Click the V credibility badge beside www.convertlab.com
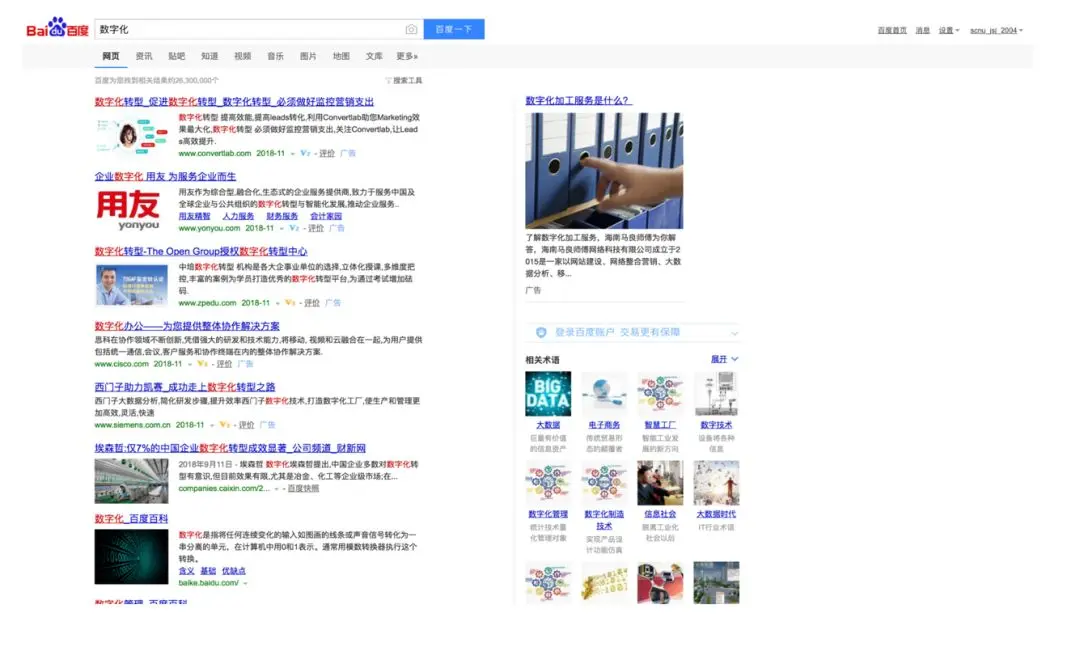Image resolution: width=1080 pixels, height=647 pixels. [305, 154]
